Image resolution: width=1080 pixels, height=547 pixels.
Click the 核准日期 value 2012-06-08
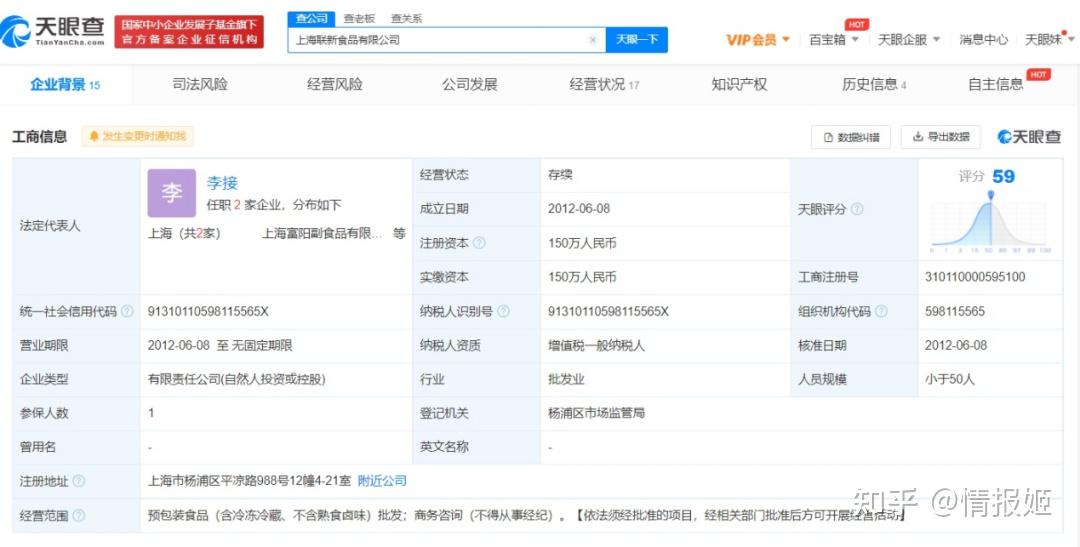click(956, 345)
